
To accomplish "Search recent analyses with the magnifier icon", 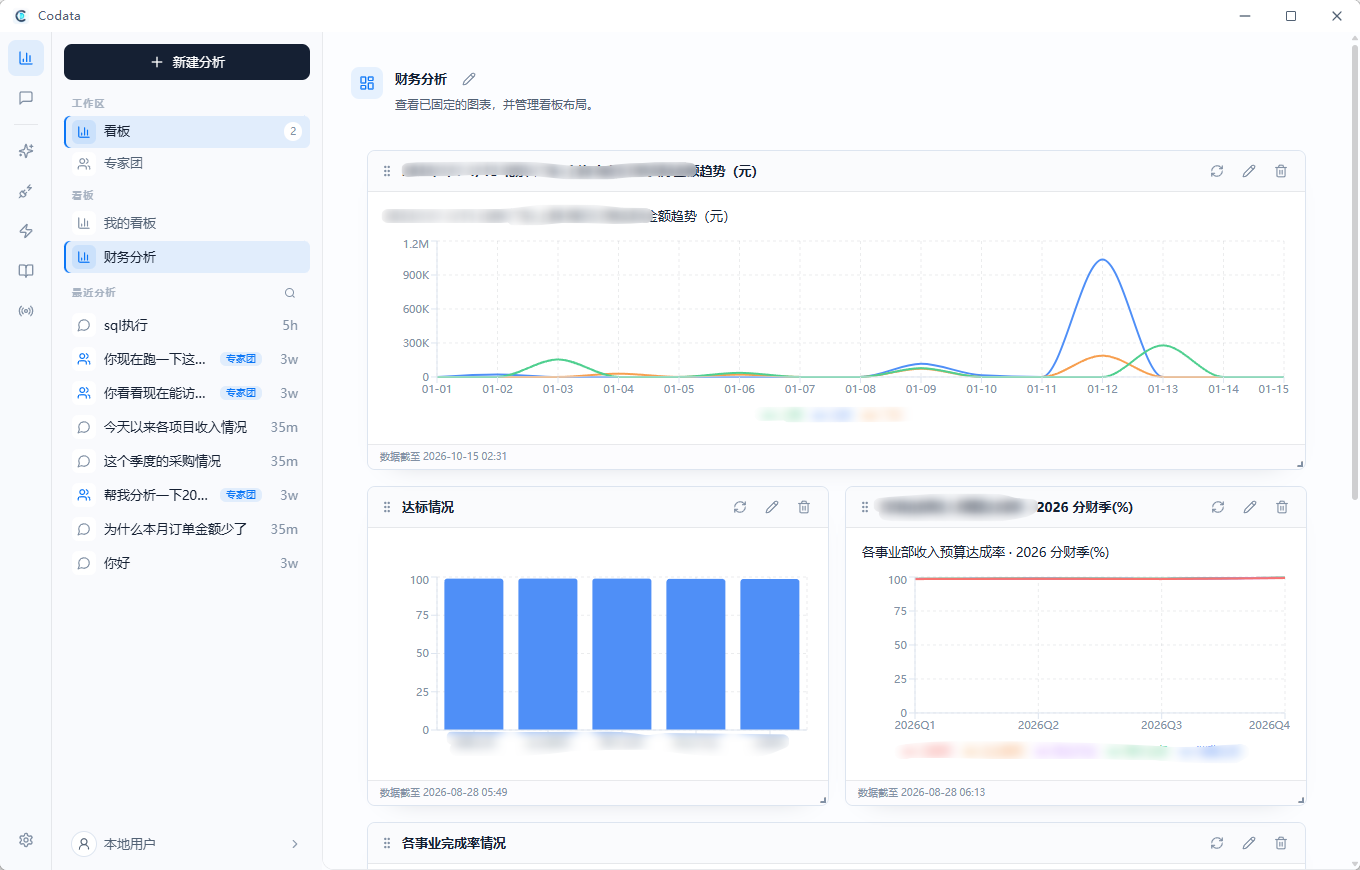I will click(x=290, y=293).
